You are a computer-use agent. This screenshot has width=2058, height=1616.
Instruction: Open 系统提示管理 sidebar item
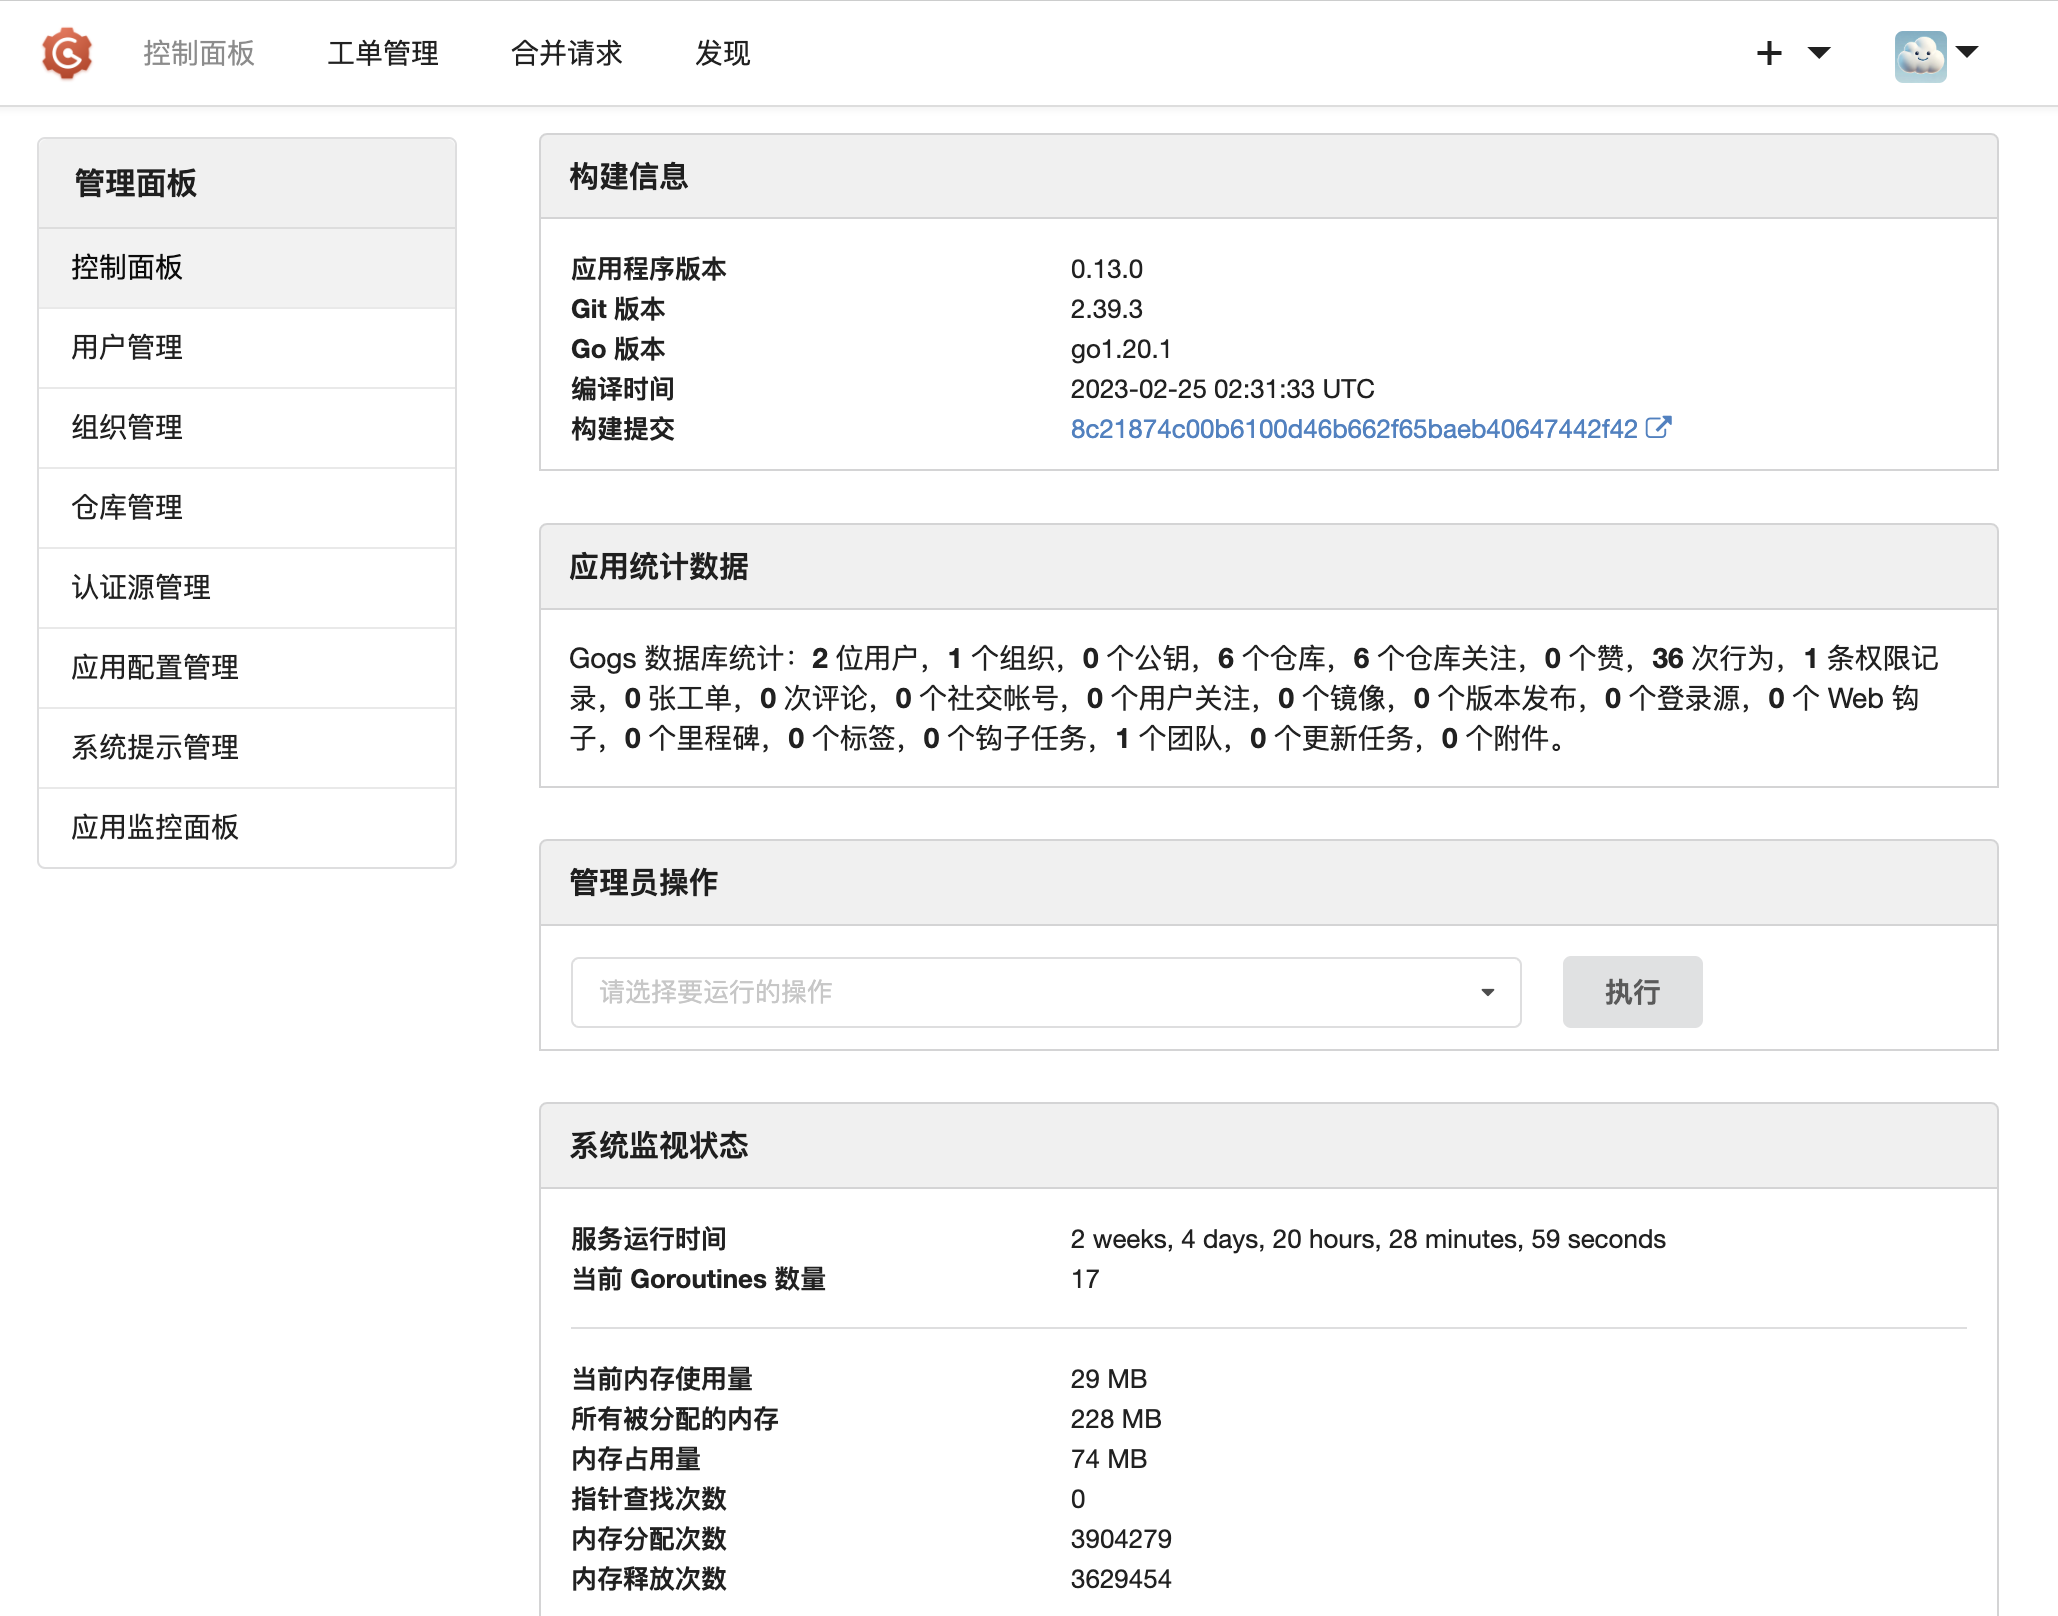click(155, 747)
